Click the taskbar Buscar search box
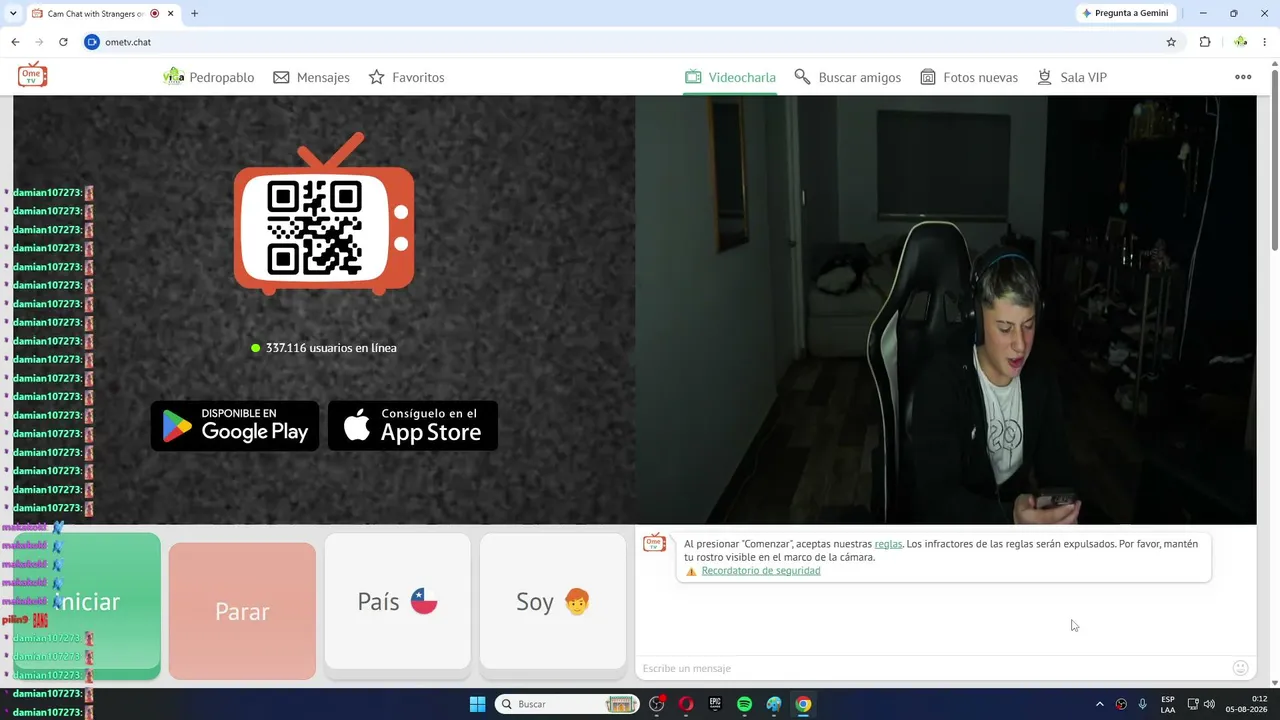Screen dimensions: 1280x720 [x=567, y=704]
